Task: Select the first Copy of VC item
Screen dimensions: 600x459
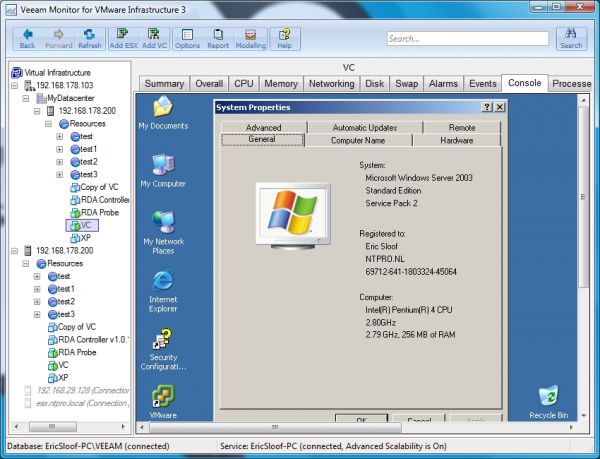Action: [x=95, y=187]
